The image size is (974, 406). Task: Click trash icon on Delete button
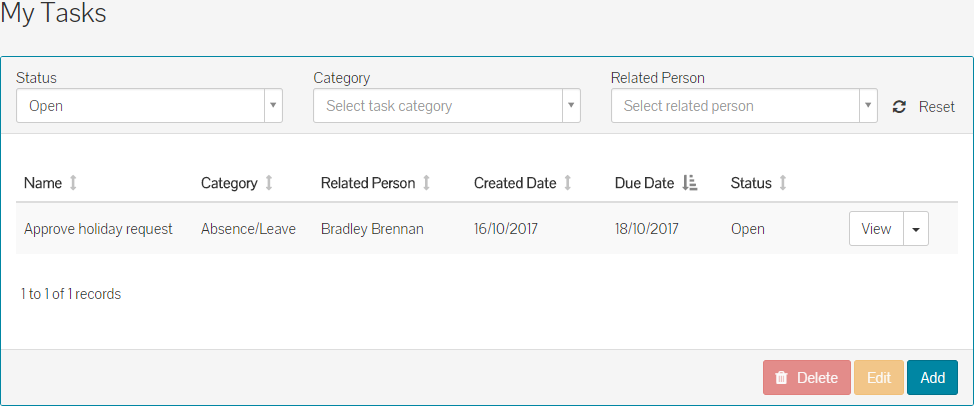[x=782, y=378]
